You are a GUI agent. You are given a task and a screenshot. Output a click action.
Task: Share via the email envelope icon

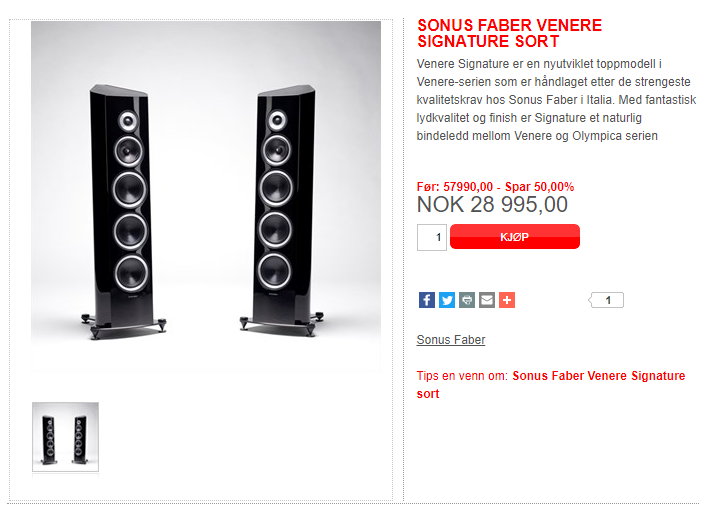(x=487, y=300)
